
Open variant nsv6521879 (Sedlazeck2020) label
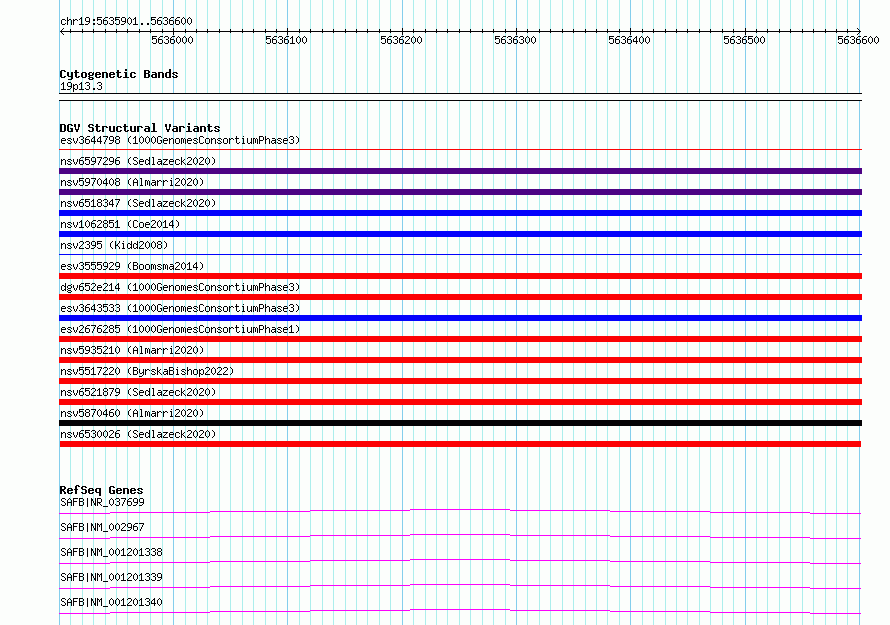[138, 392]
